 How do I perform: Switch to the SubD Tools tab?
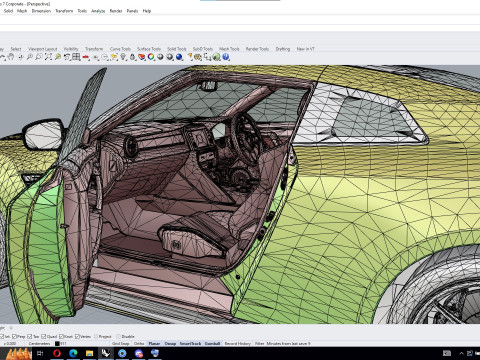(x=203, y=49)
